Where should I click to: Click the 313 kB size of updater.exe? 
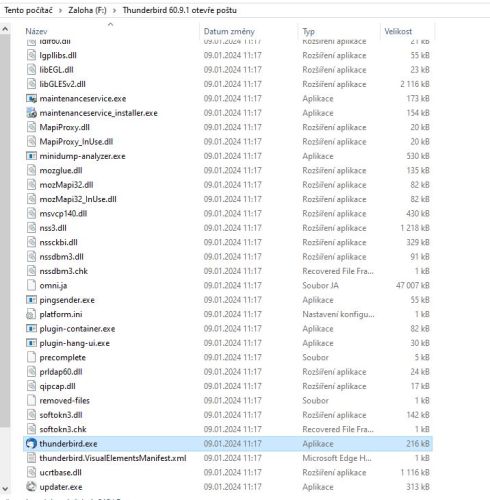[418, 487]
